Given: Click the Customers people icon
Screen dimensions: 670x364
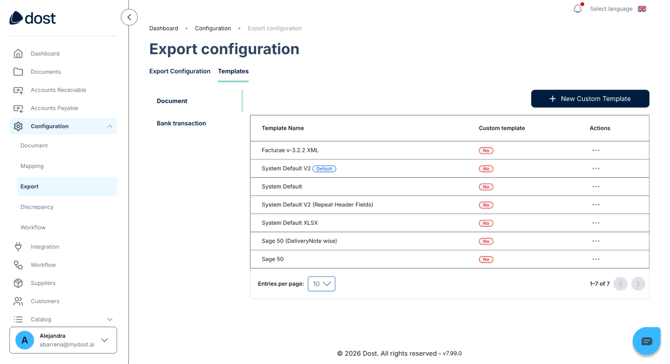Looking at the screenshot, I should coord(18,301).
